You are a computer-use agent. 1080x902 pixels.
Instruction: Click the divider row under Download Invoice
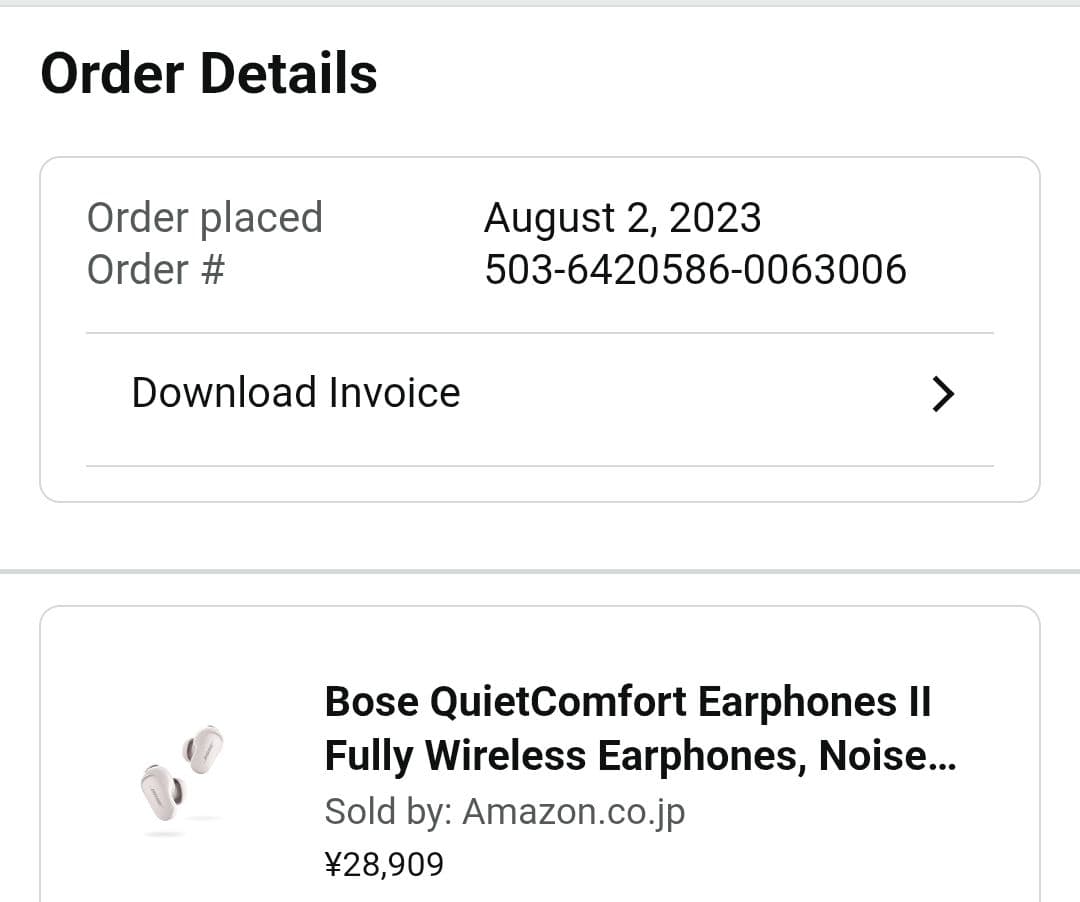pyautogui.click(x=540, y=464)
